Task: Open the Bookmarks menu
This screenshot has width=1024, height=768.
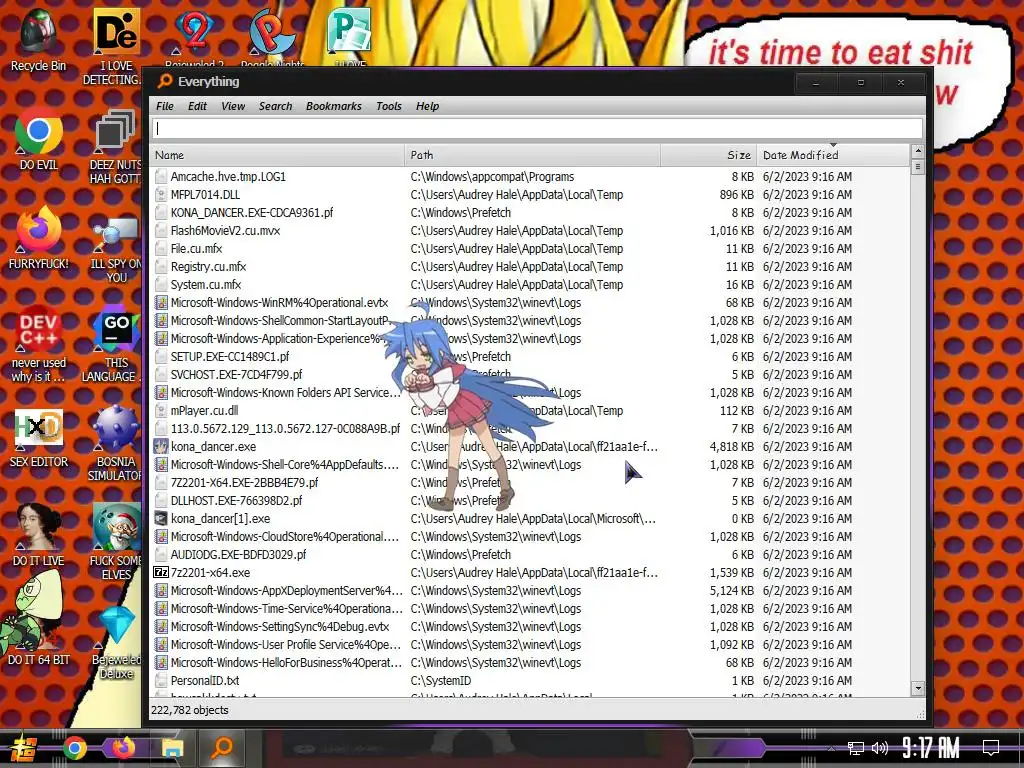Action: [334, 106]
